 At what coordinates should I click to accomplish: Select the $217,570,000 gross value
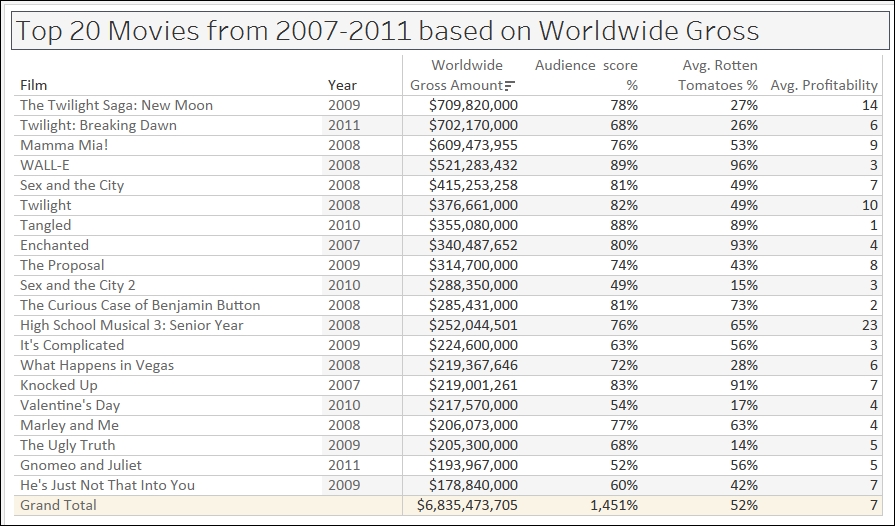point(473,405)
